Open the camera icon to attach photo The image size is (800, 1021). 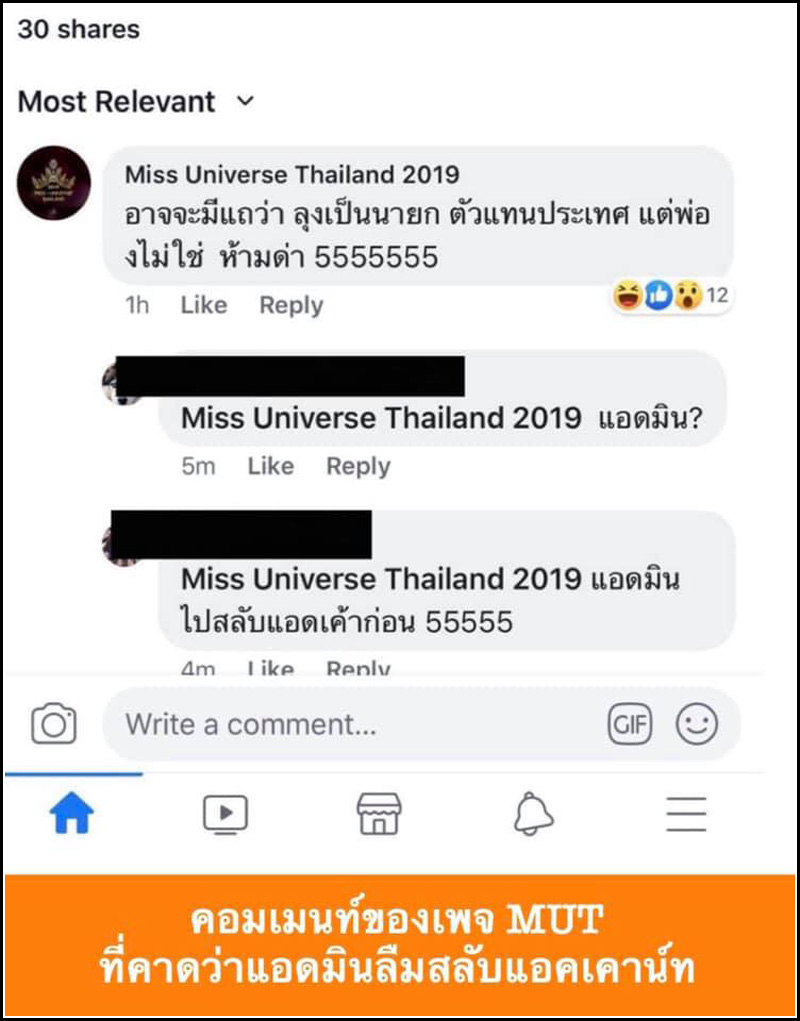[x=54, y=723]
